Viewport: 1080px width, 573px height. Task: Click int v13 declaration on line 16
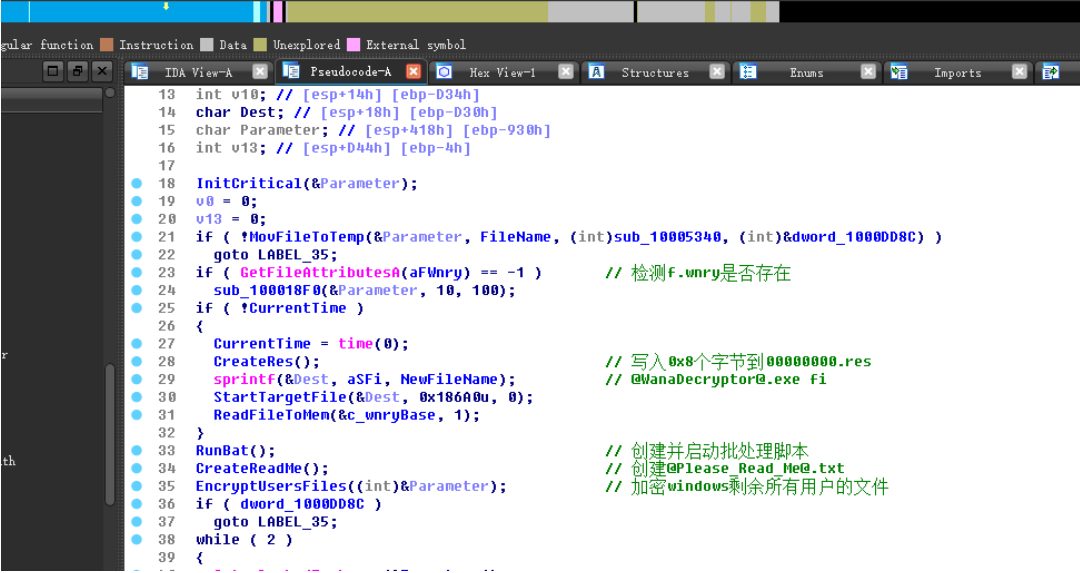click(x=231, y=148)
